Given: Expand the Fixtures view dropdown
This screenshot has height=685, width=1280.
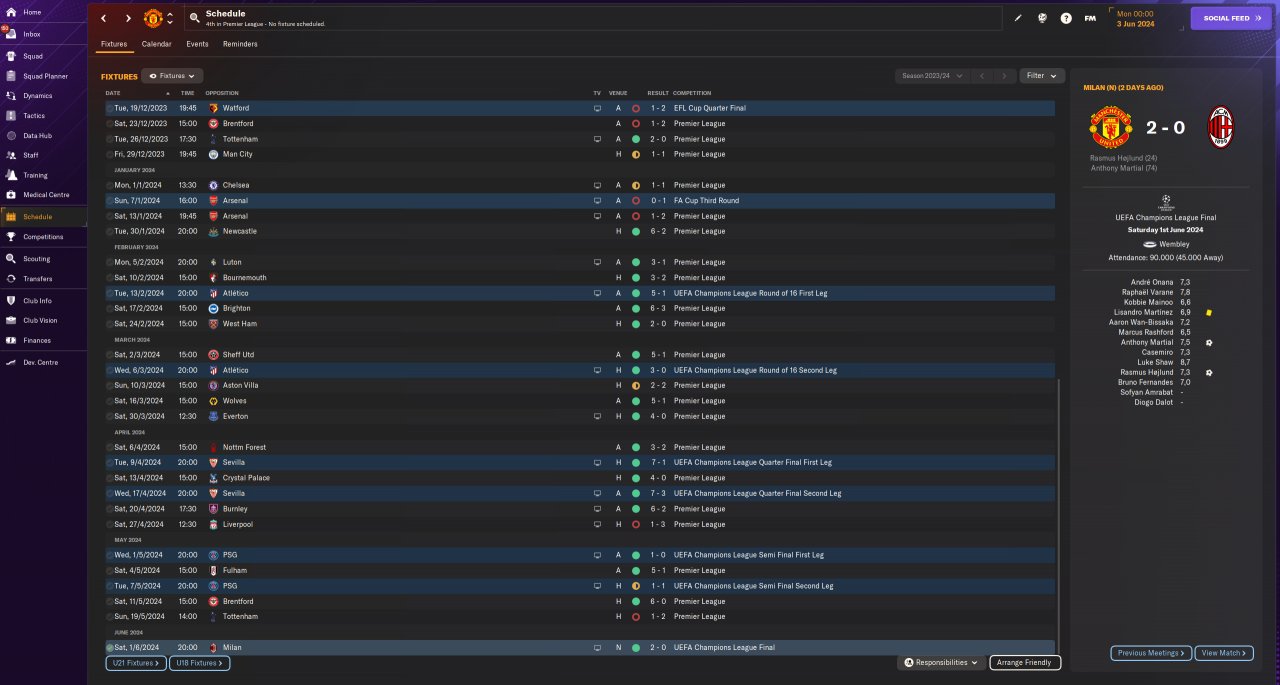Looking at the screenshot, I should [172, 75].
